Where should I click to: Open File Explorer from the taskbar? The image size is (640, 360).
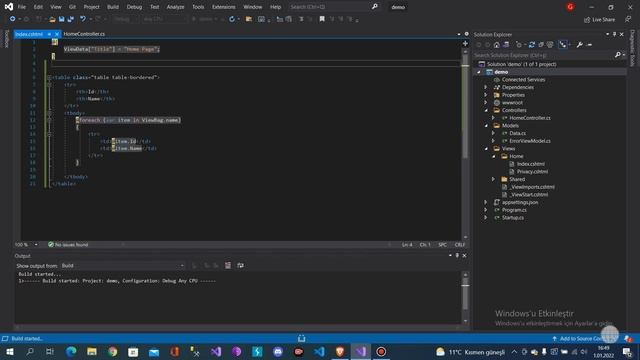[92, 352]
